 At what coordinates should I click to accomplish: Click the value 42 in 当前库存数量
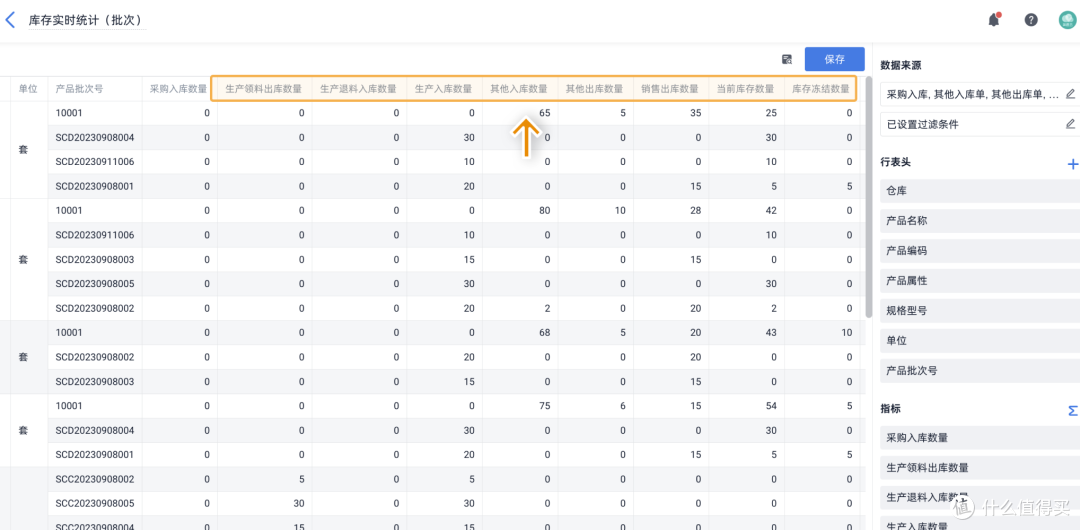tap(771, 211)
